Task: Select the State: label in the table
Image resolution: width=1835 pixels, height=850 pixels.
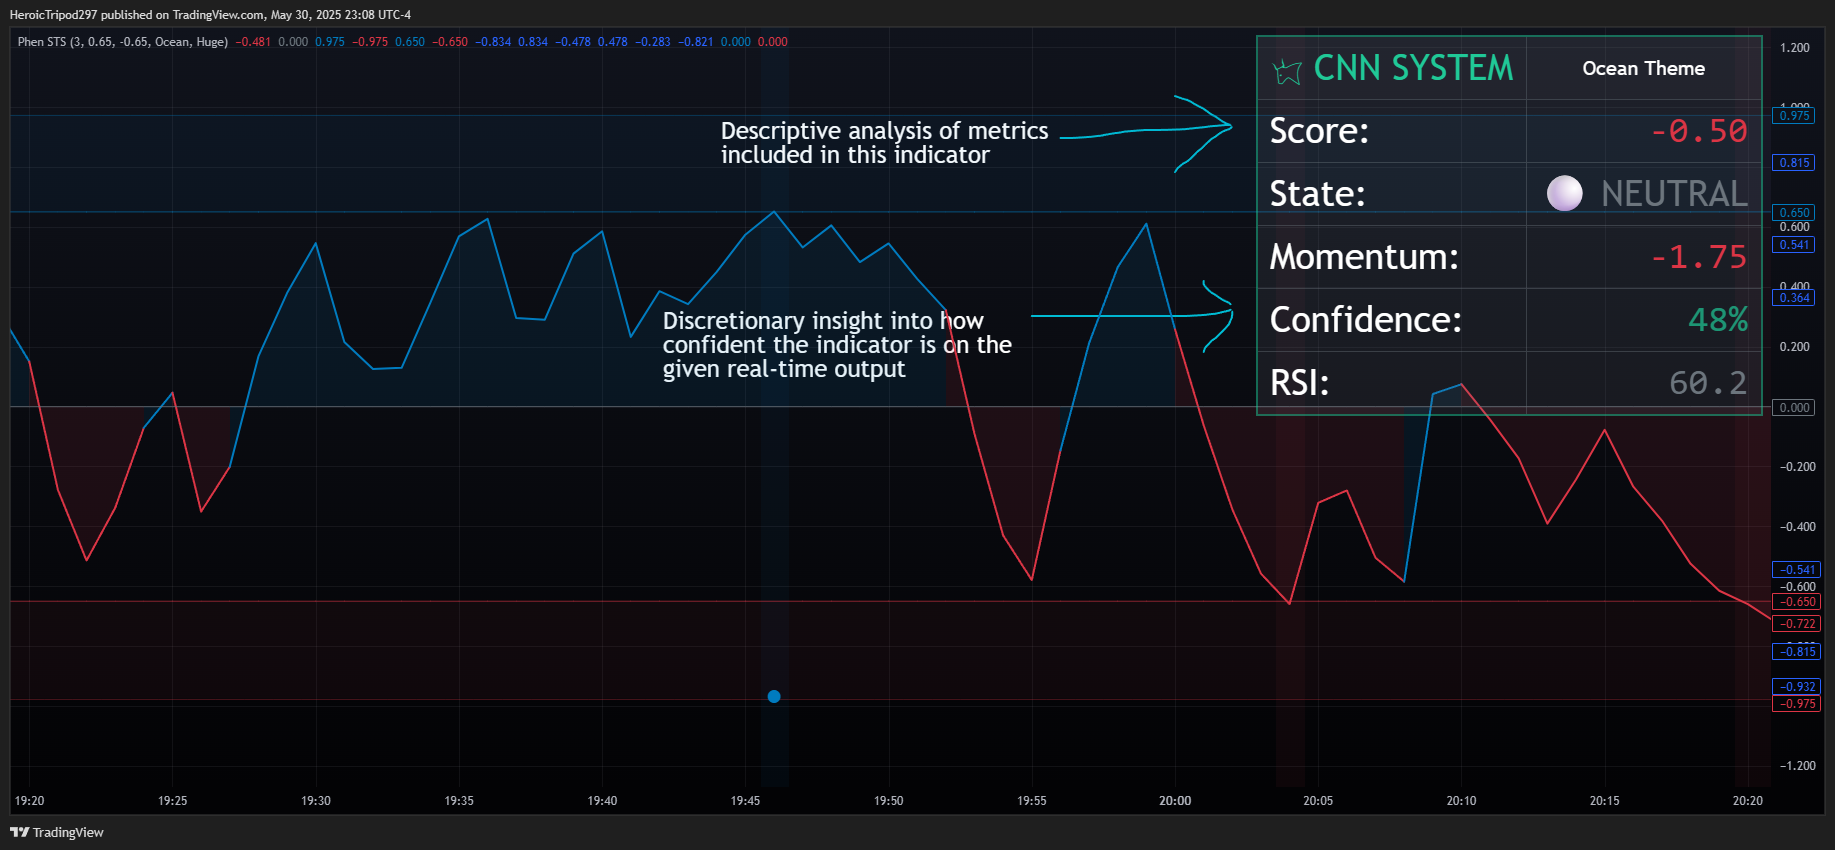Action: click(x=1317, y=193)
